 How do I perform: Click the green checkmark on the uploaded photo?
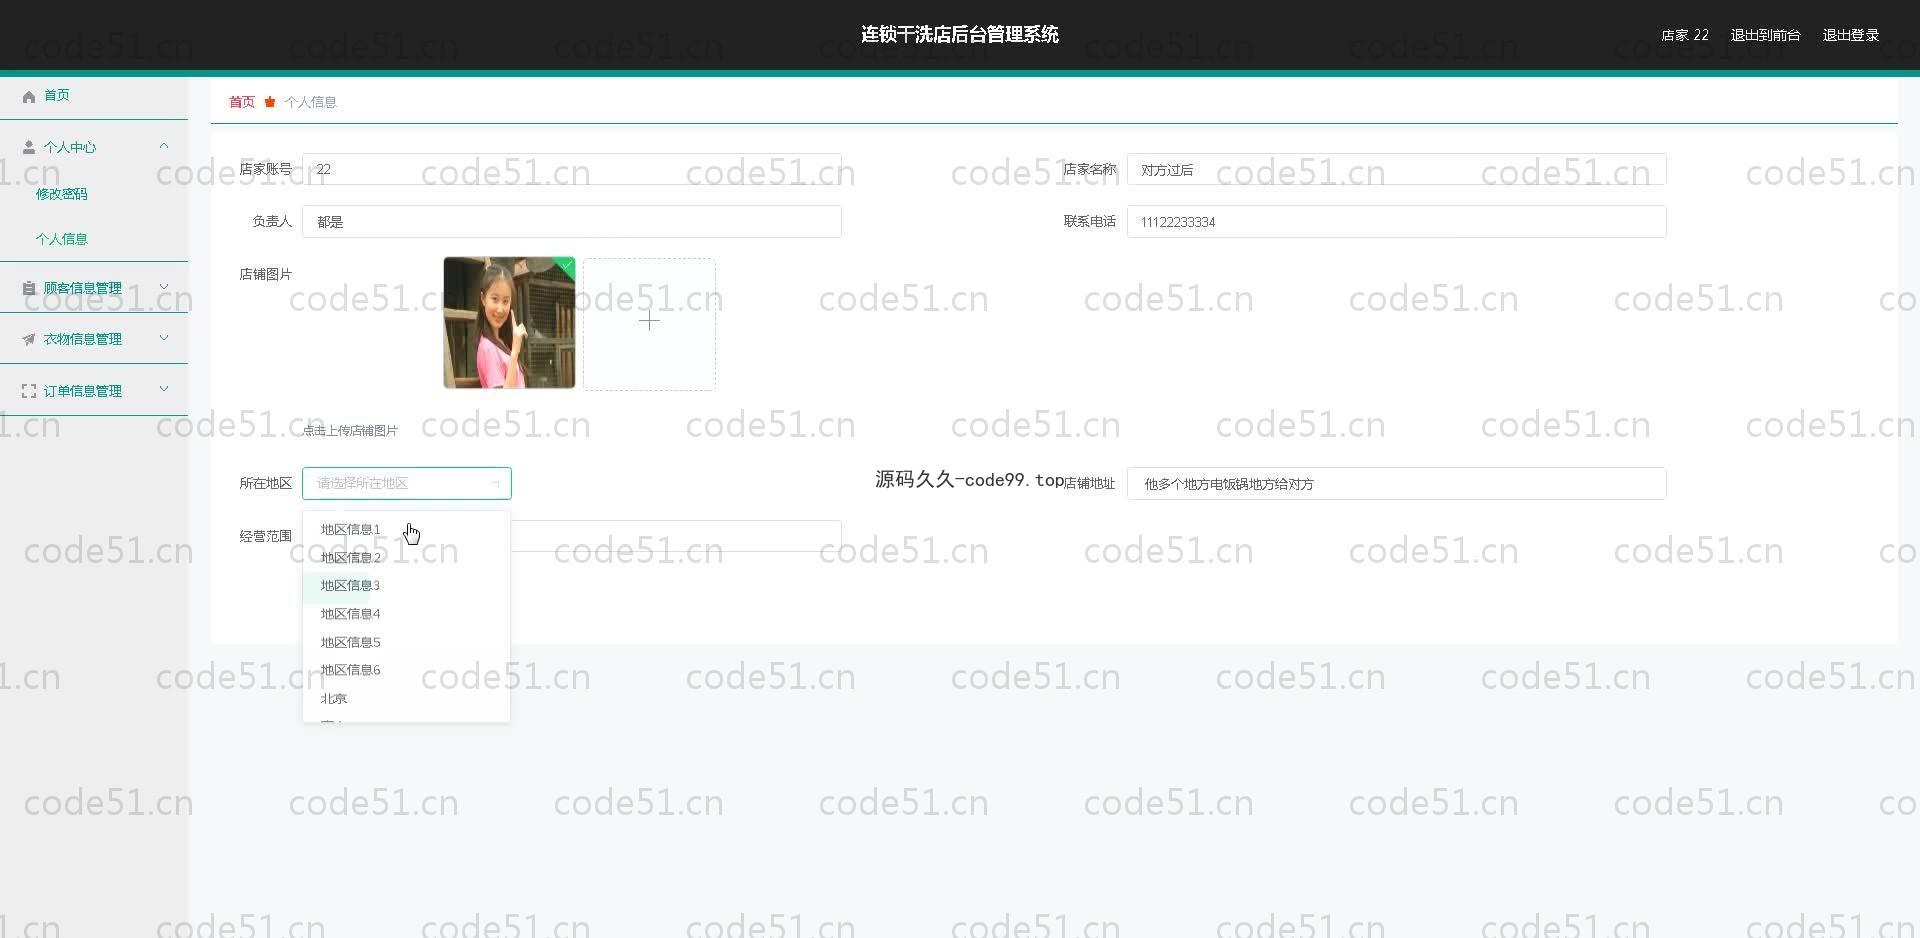pos(567,265)
